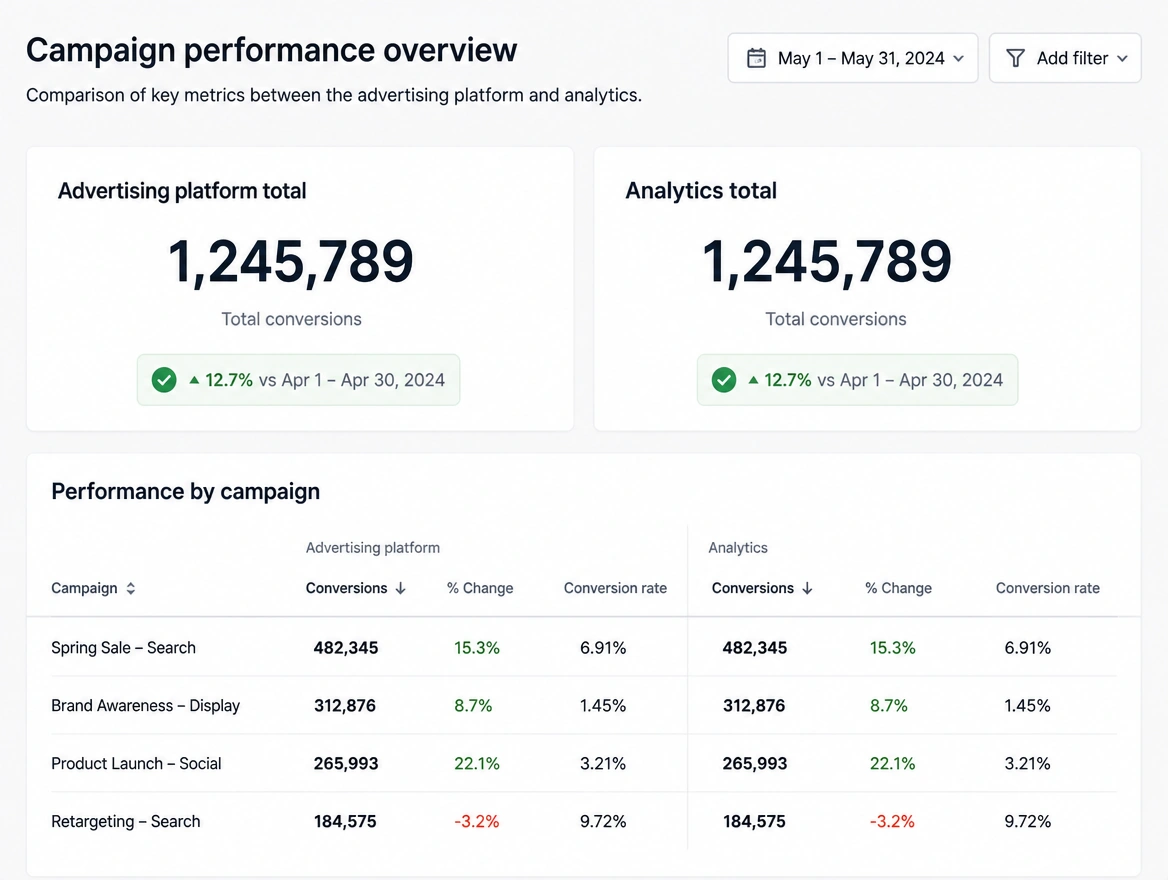Click comparison badge in Advertising platform total card
This screenshot has height=880, width=1168.
[x=298, y=380]
